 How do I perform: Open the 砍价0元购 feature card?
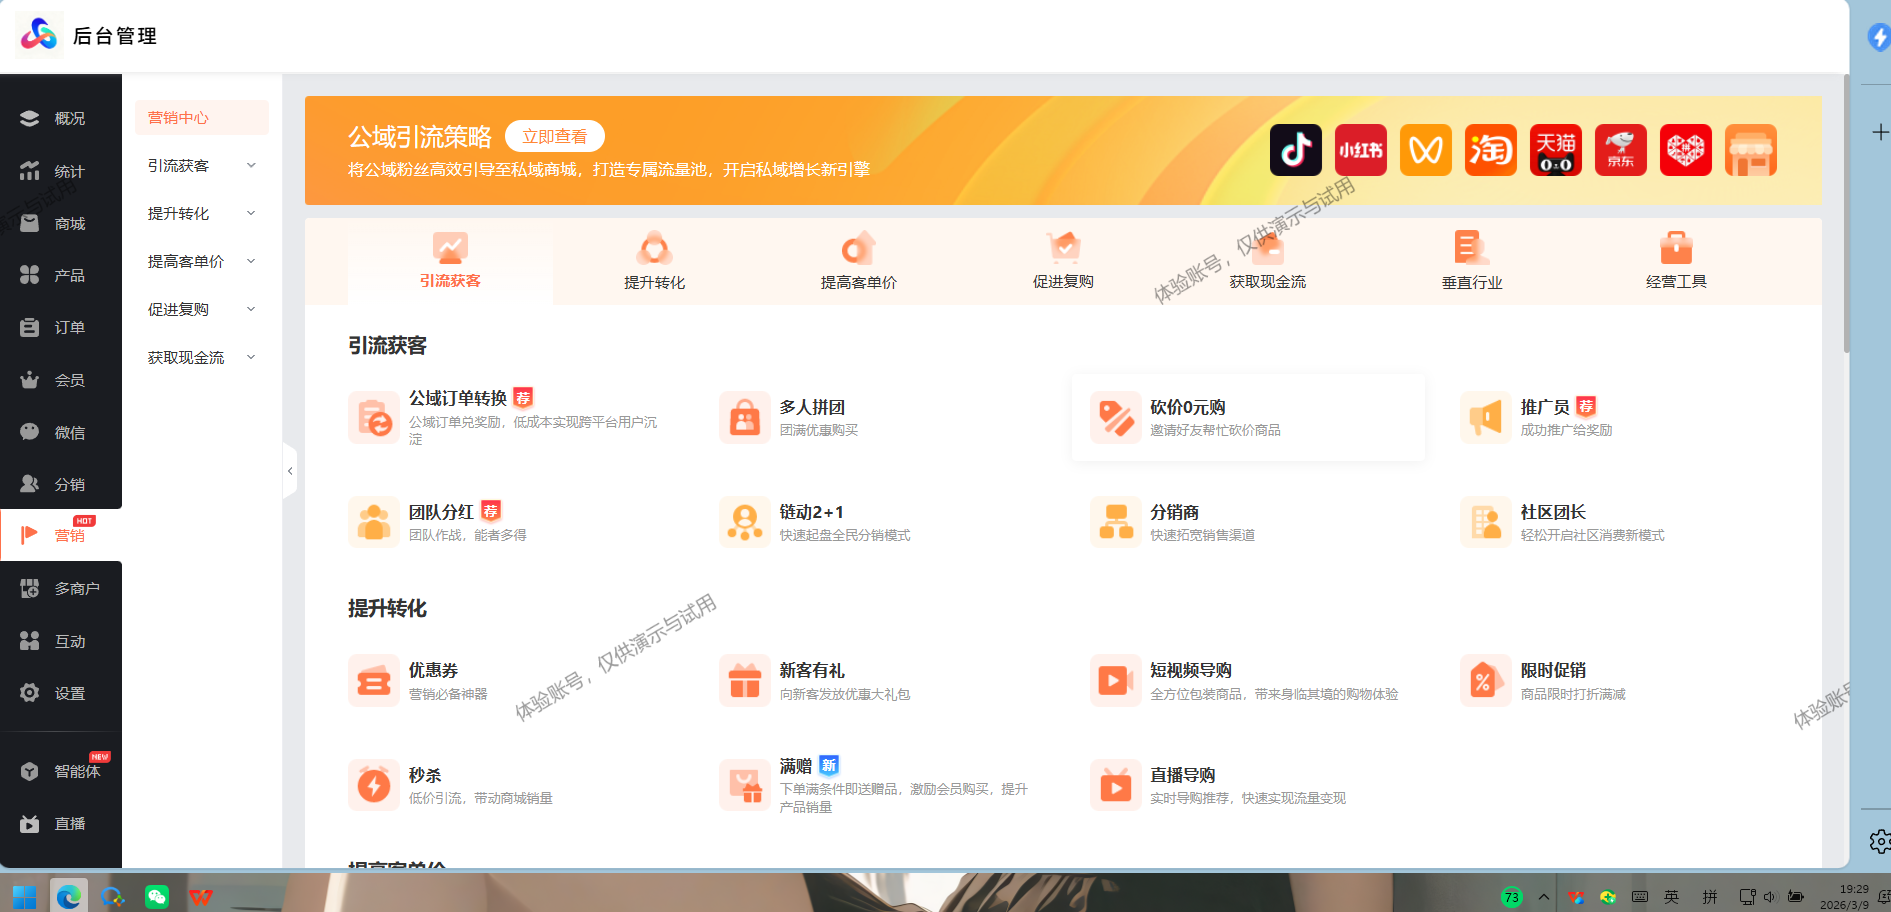[1248, 417]
